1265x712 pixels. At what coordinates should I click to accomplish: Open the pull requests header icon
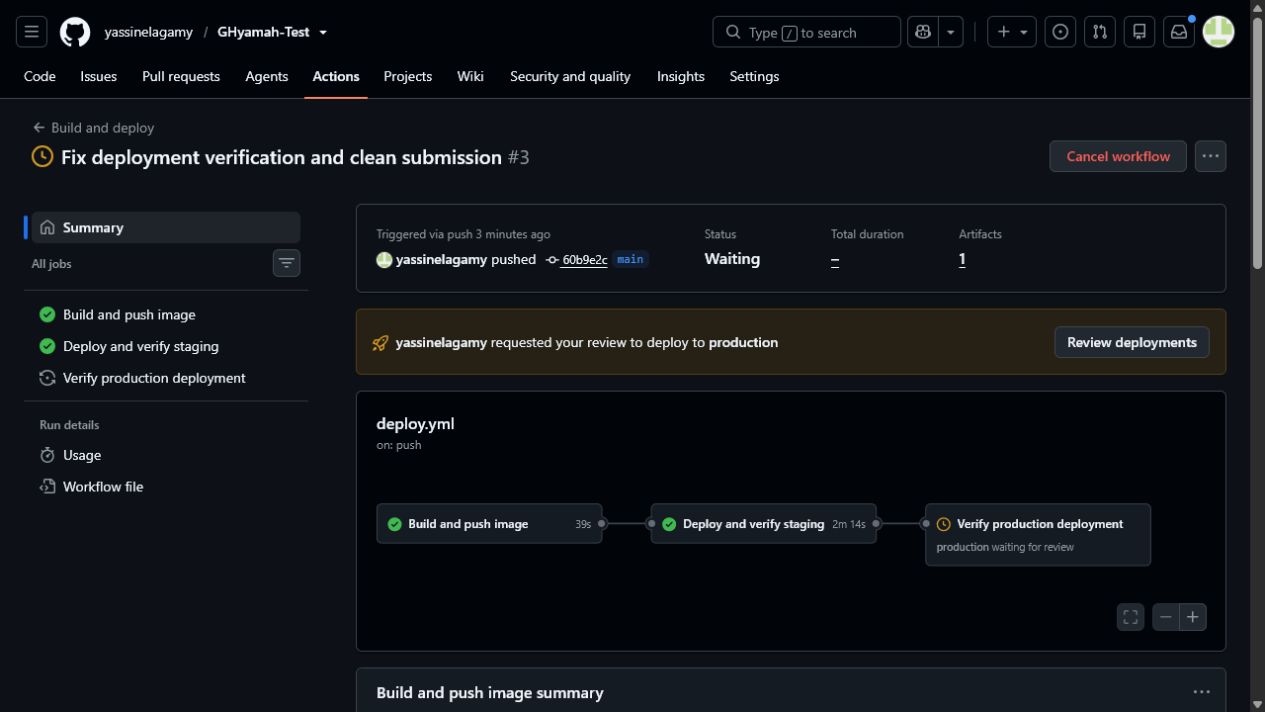pos(1100,32)
